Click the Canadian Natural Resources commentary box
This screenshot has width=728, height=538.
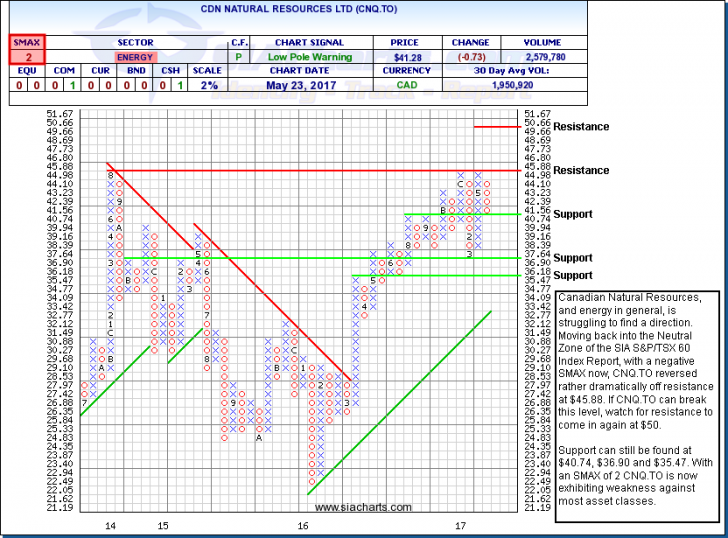coord(636,399)
